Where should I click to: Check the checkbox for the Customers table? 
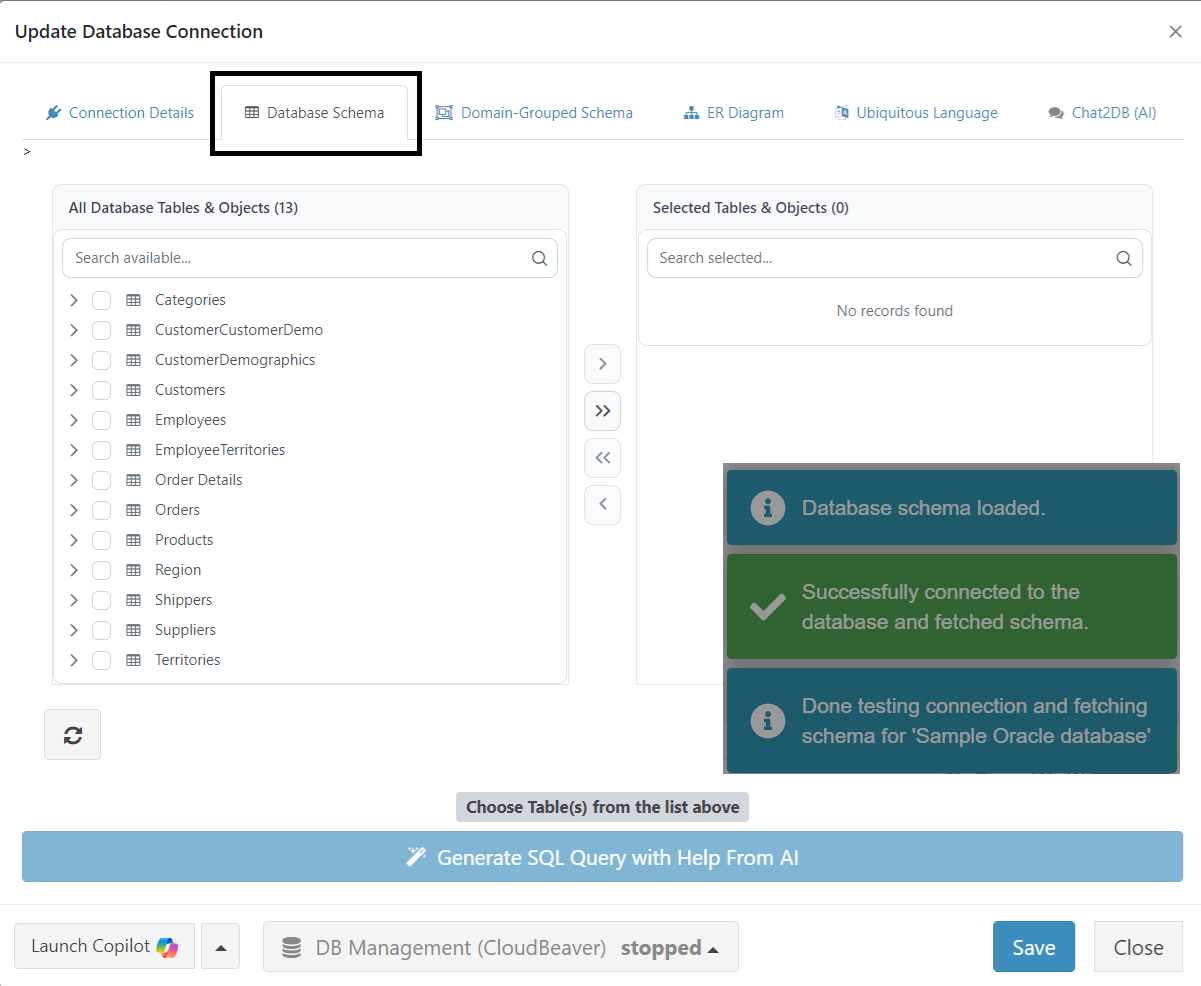pos(101,390)
